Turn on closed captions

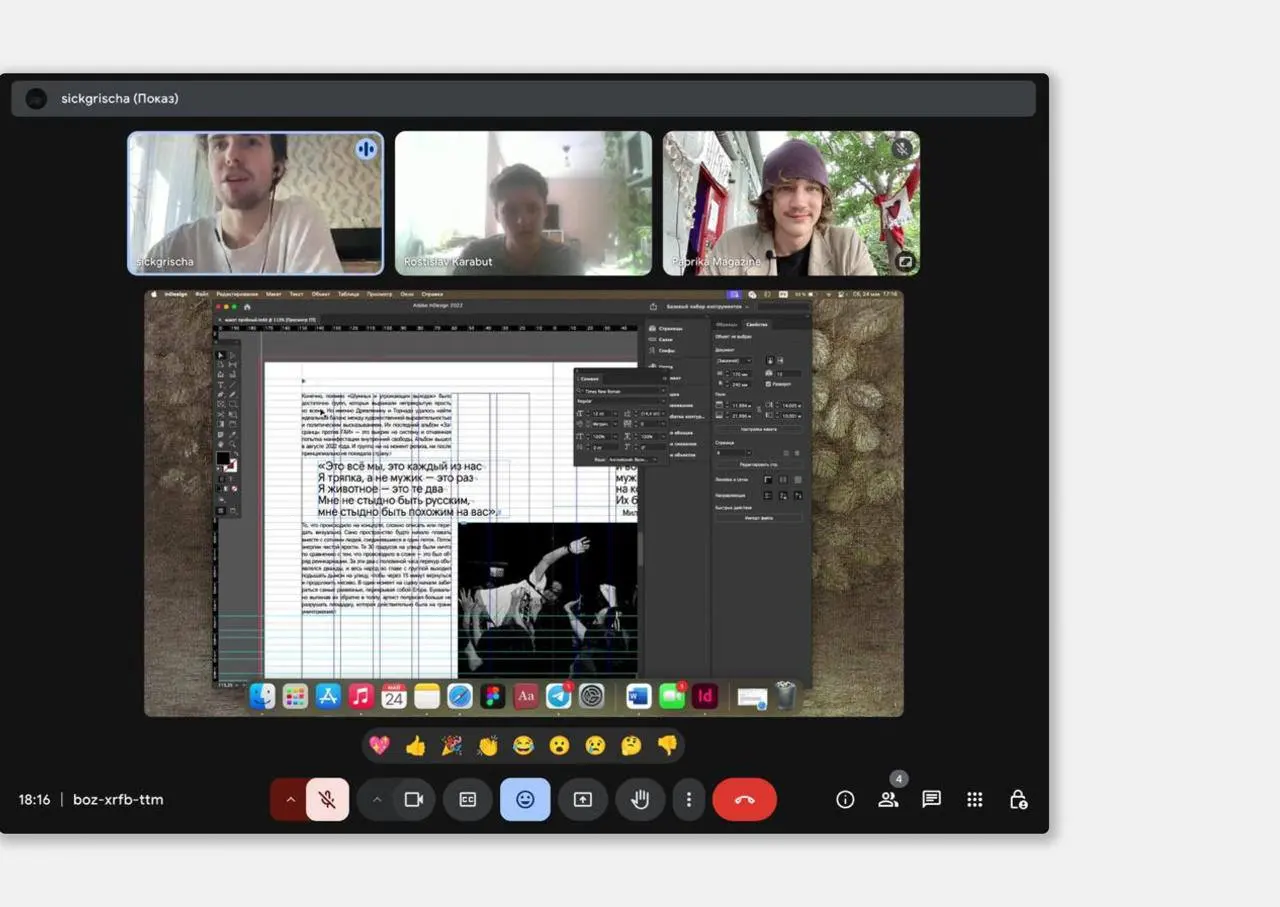[x=467, y=799]
